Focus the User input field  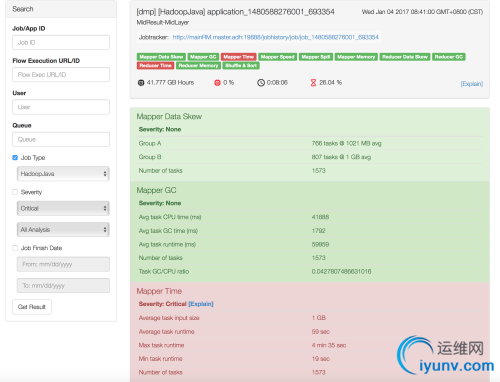click(x=61, y=107)
